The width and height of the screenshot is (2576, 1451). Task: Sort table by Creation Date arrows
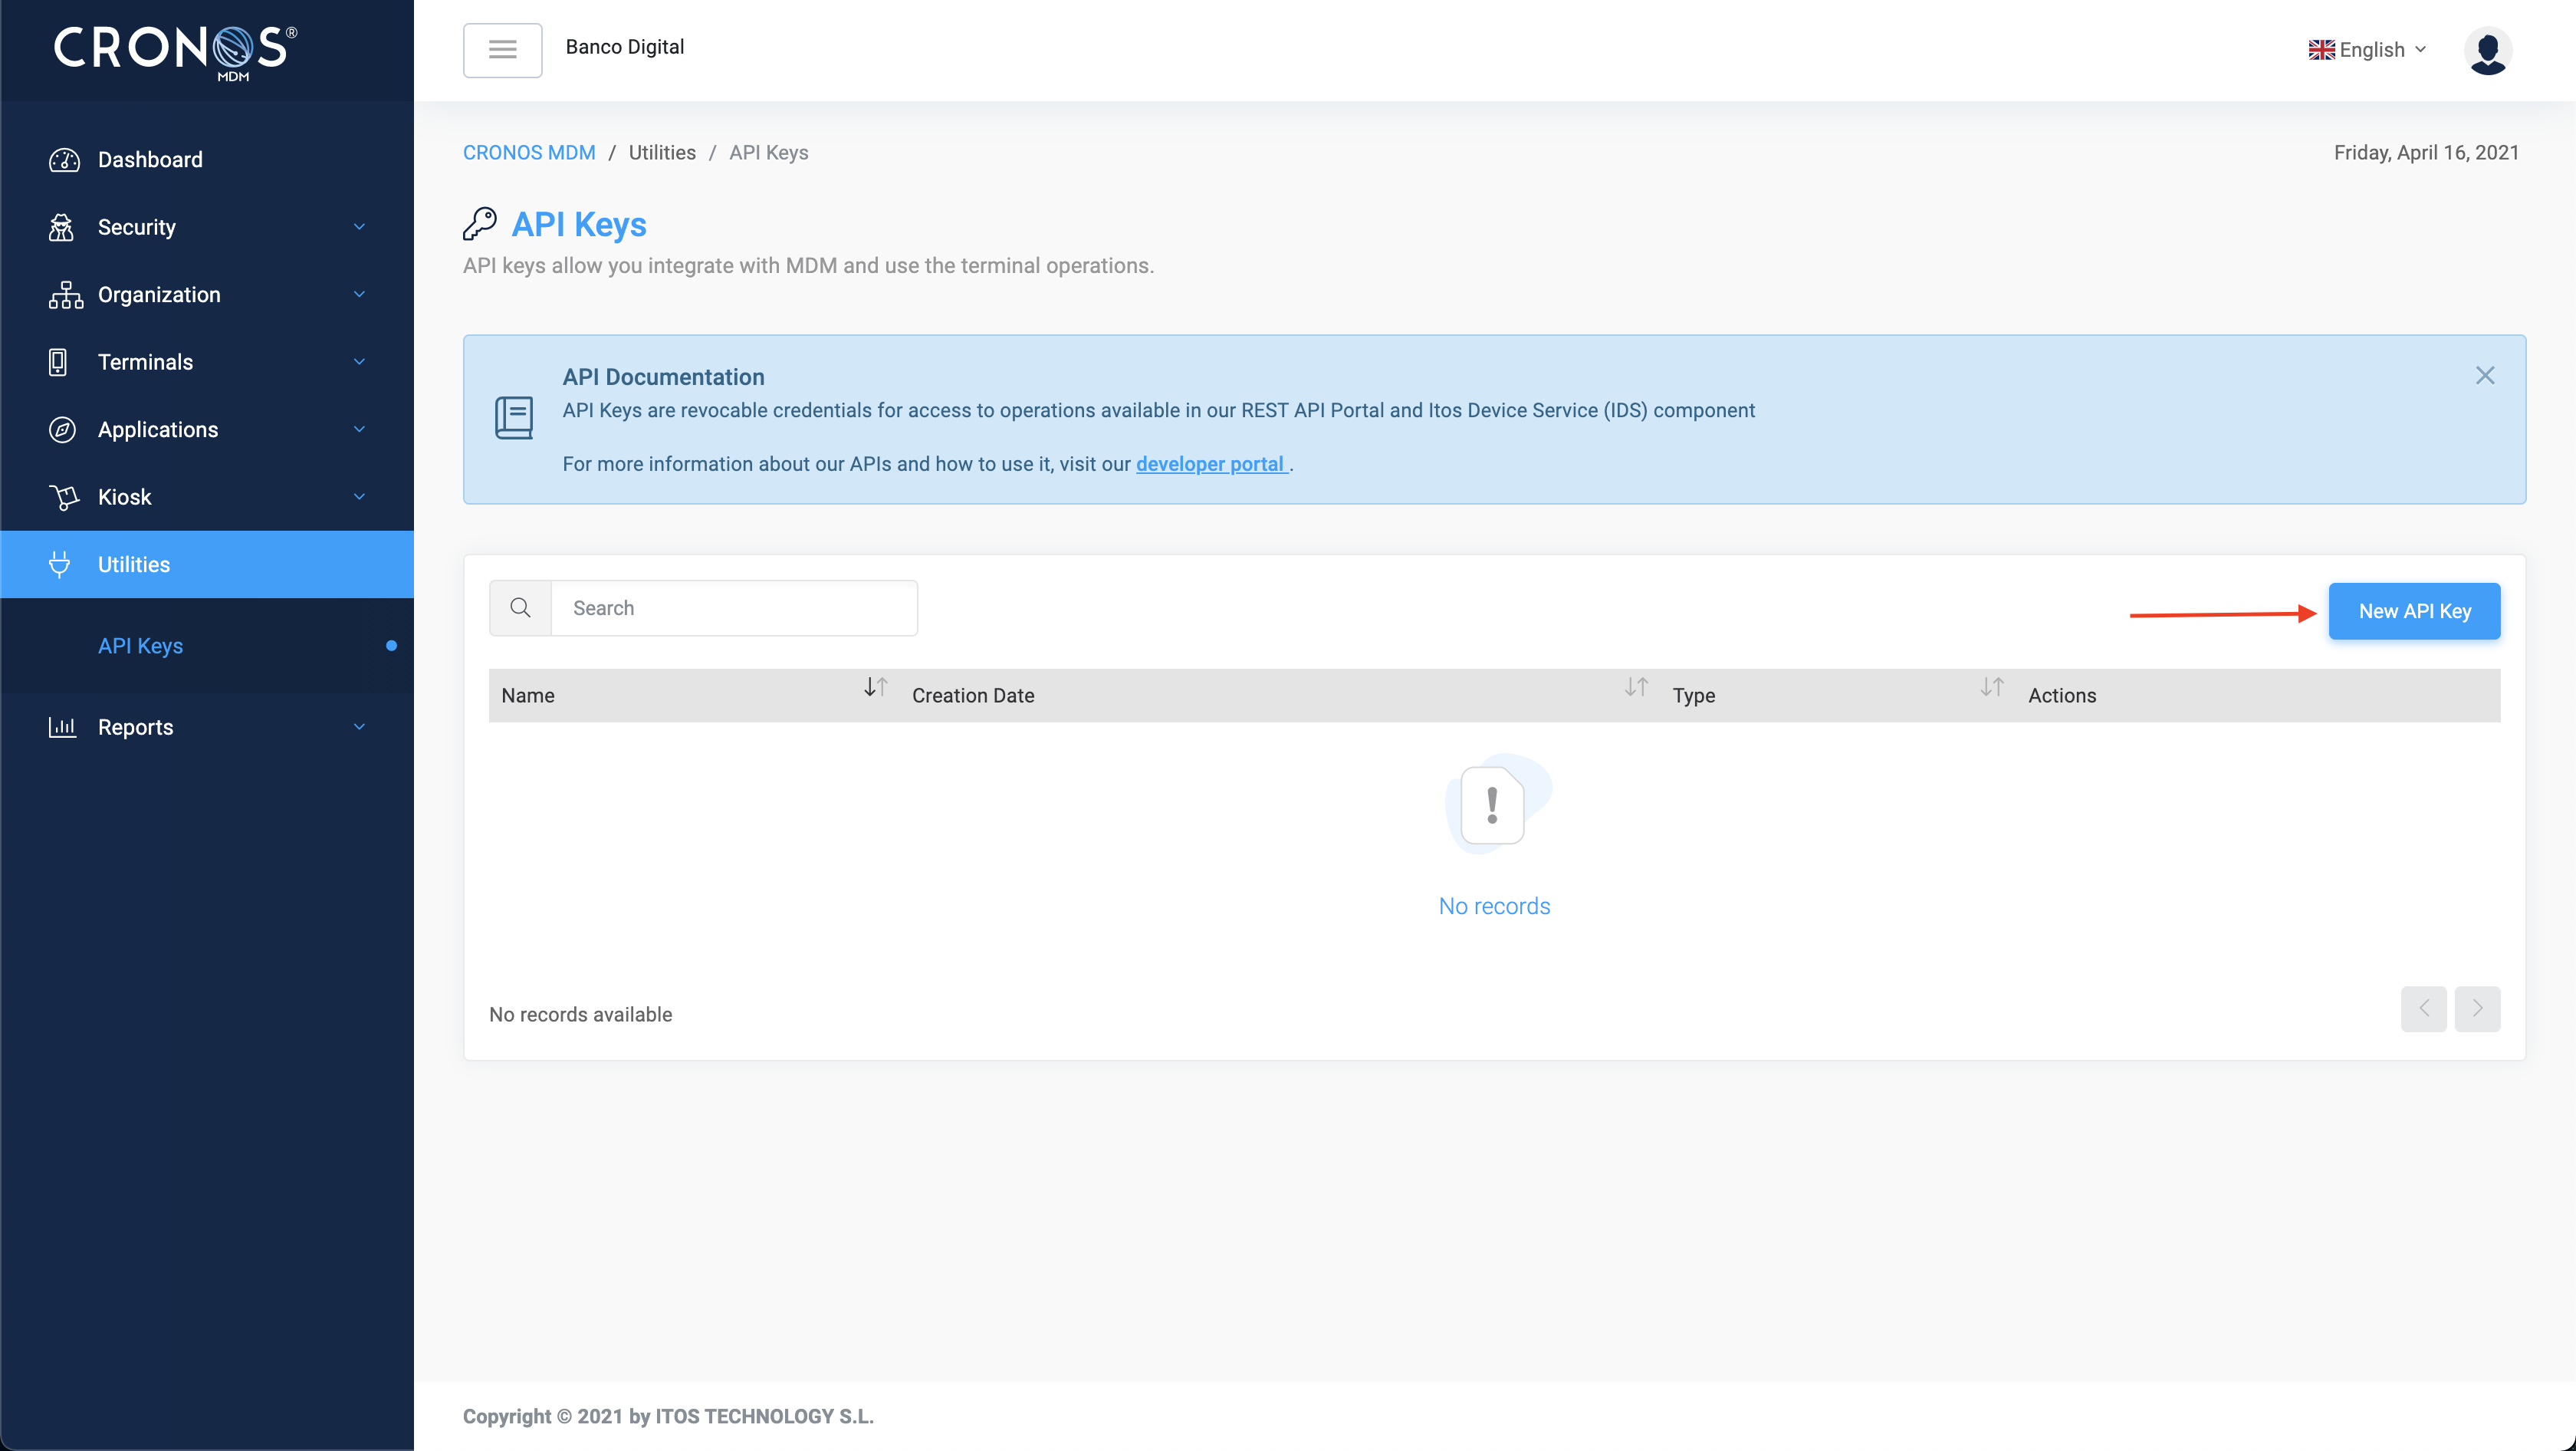click(x=1636, y=687)
